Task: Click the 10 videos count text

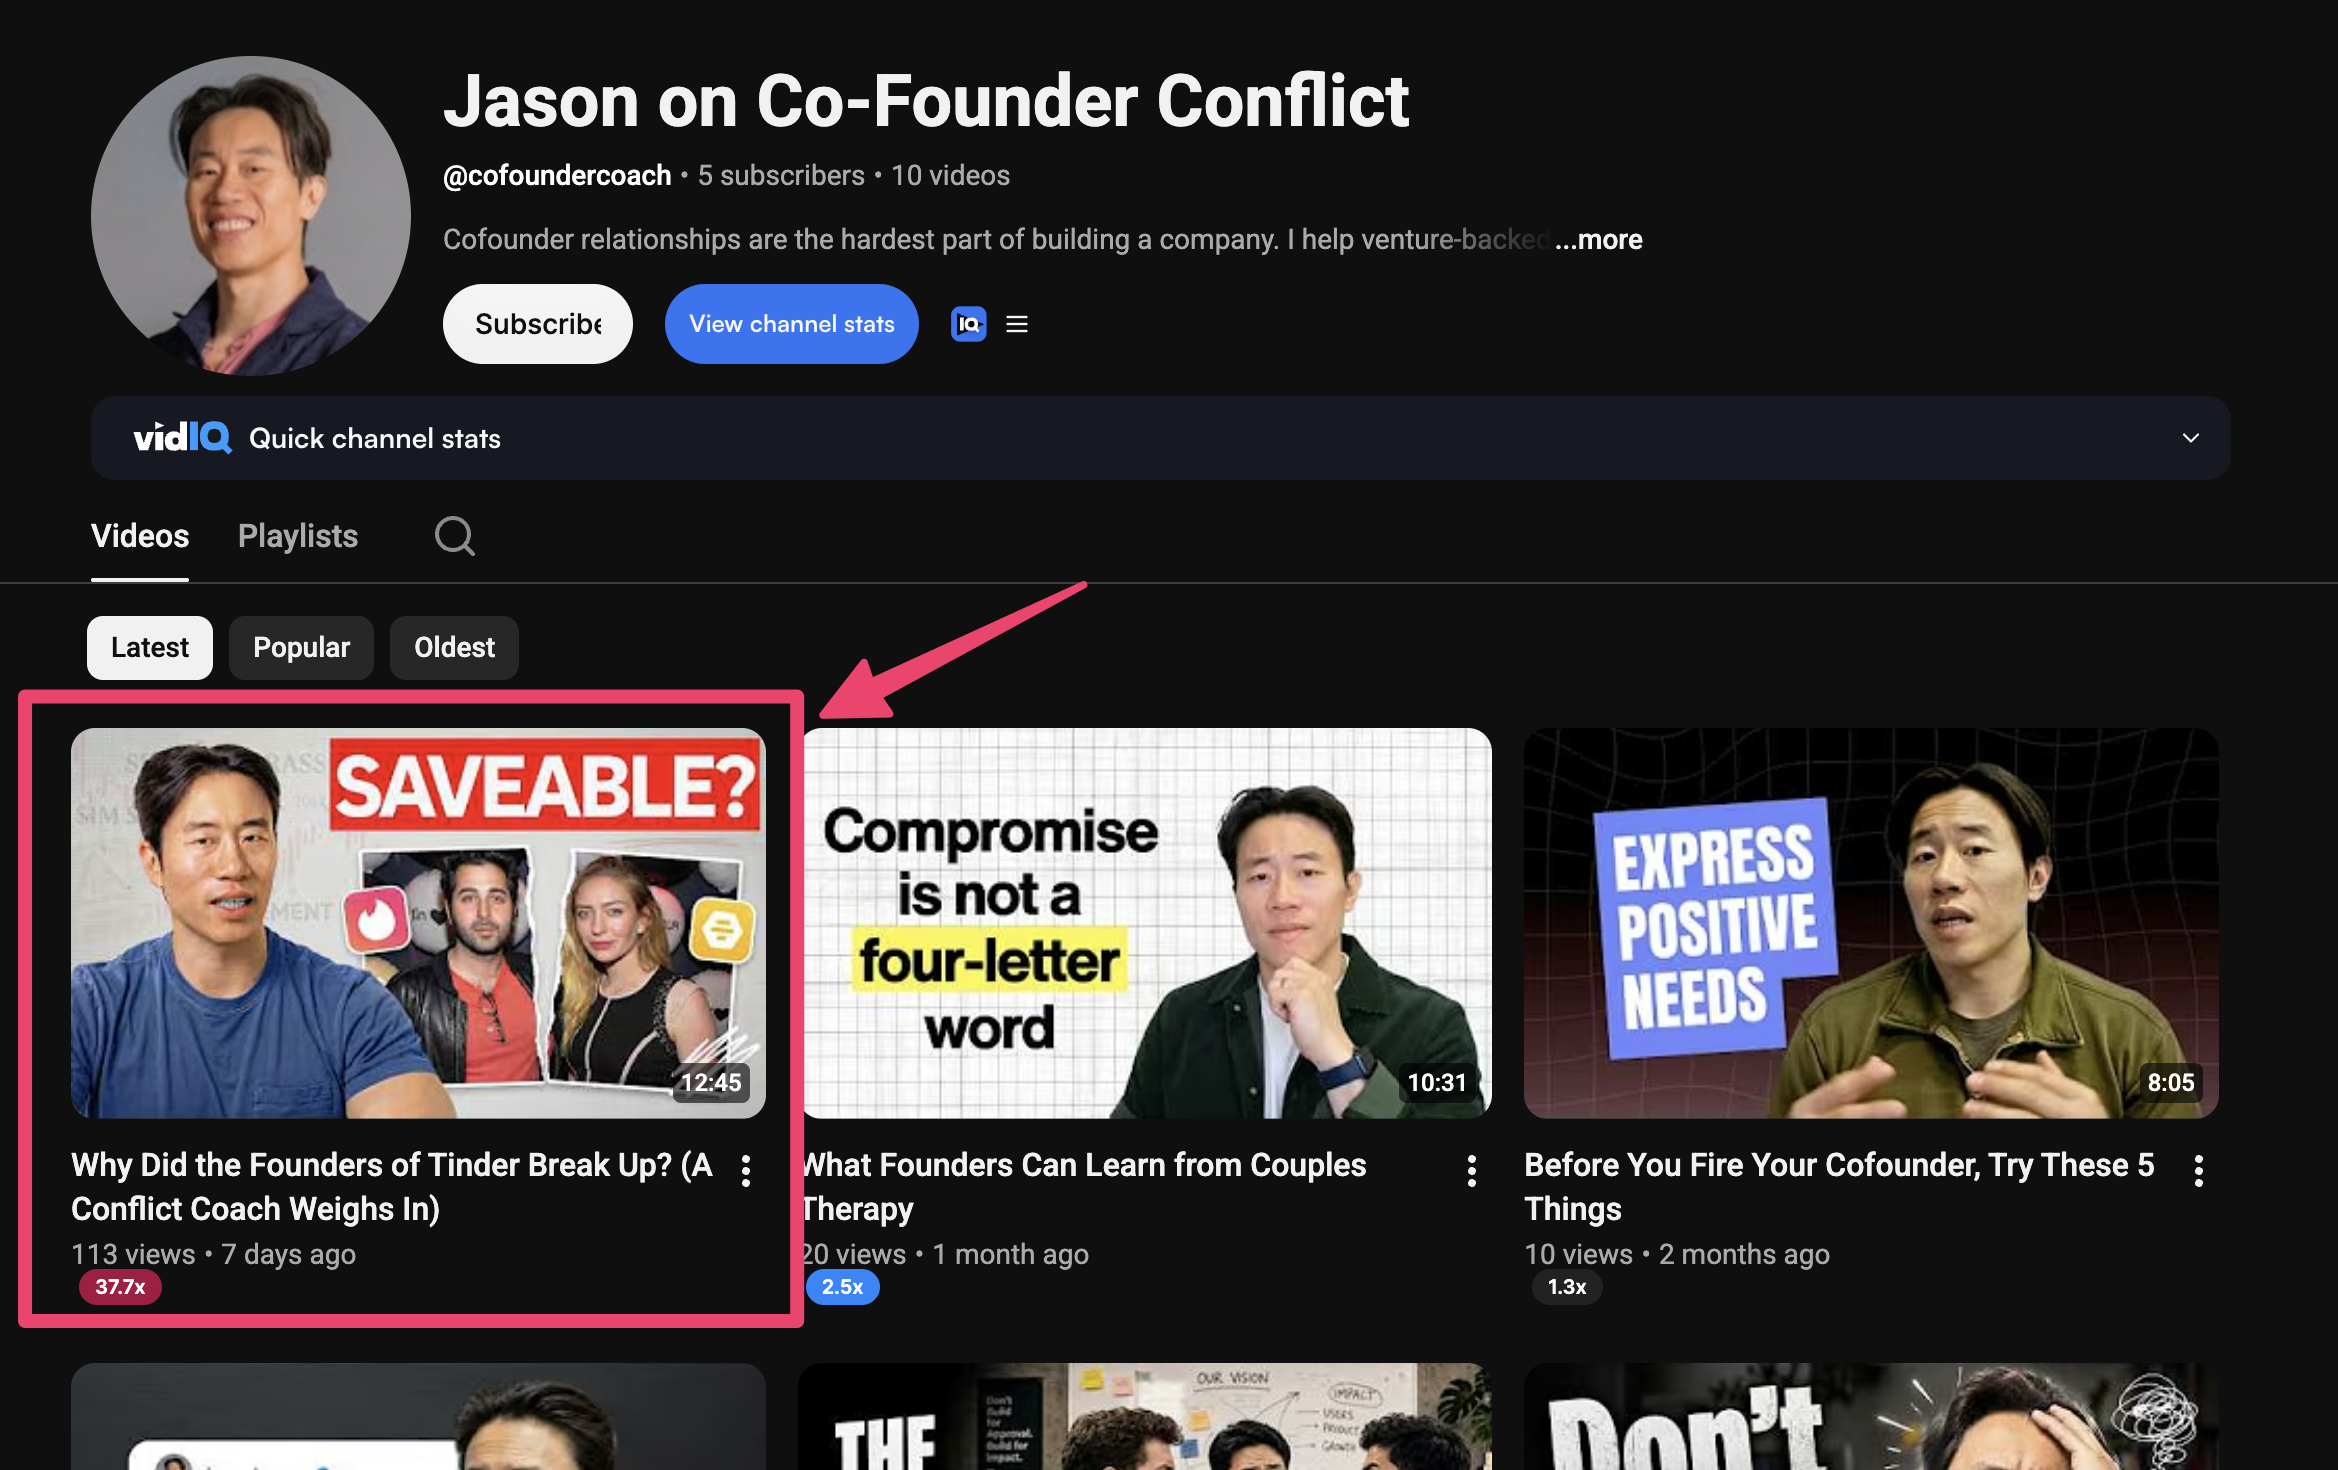Action: [x=950, y=175]
